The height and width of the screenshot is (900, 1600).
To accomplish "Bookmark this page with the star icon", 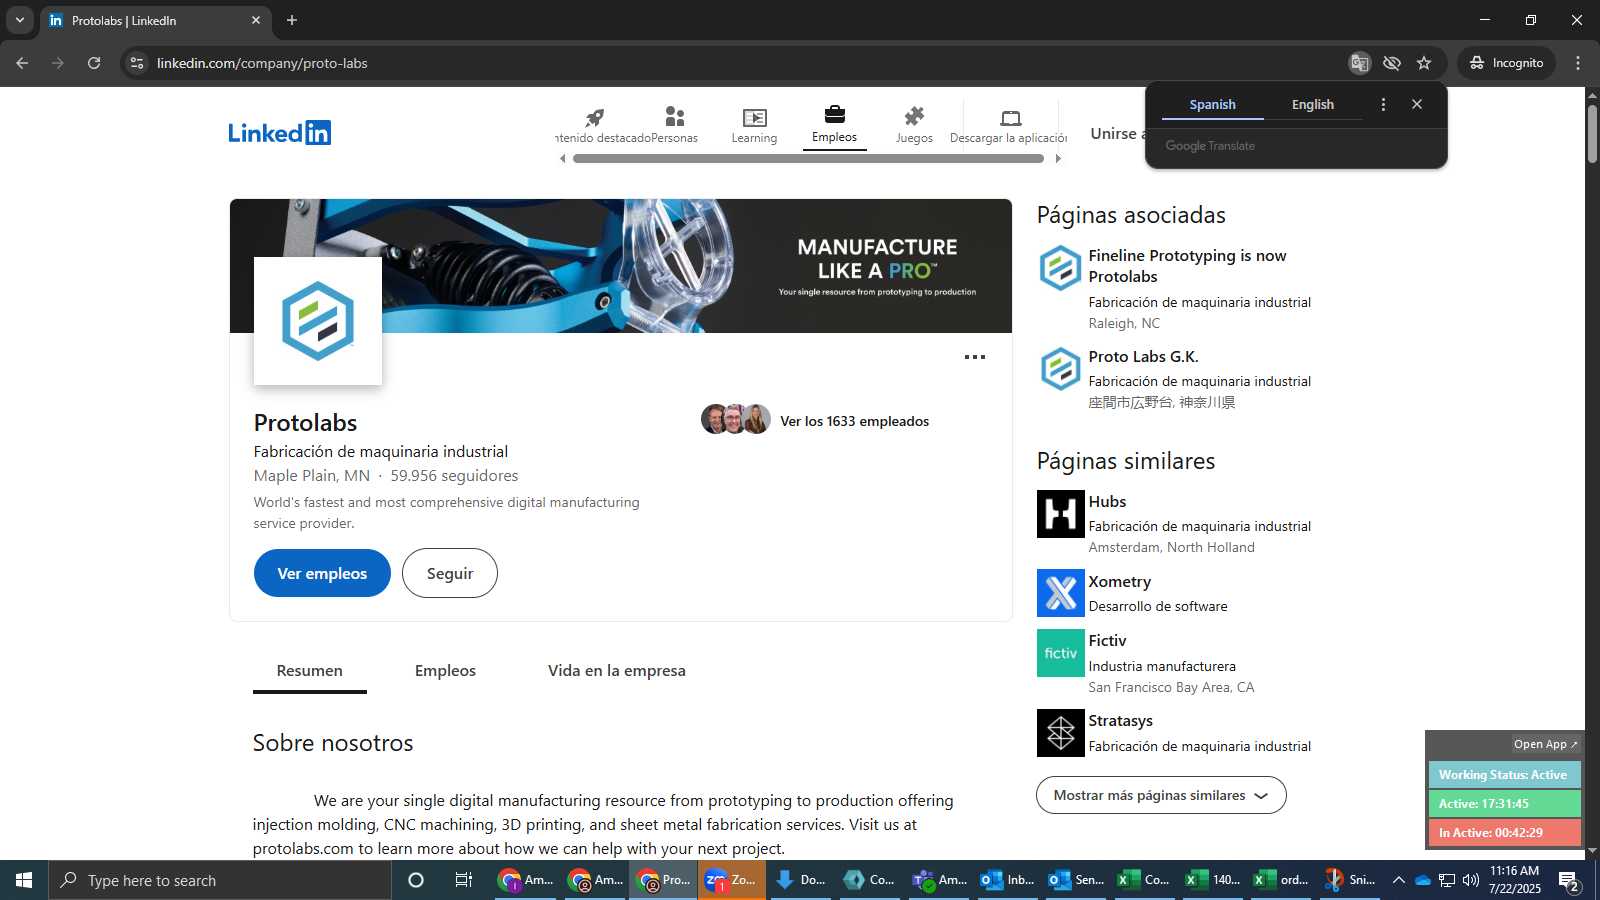I will tap(1424, 63).
